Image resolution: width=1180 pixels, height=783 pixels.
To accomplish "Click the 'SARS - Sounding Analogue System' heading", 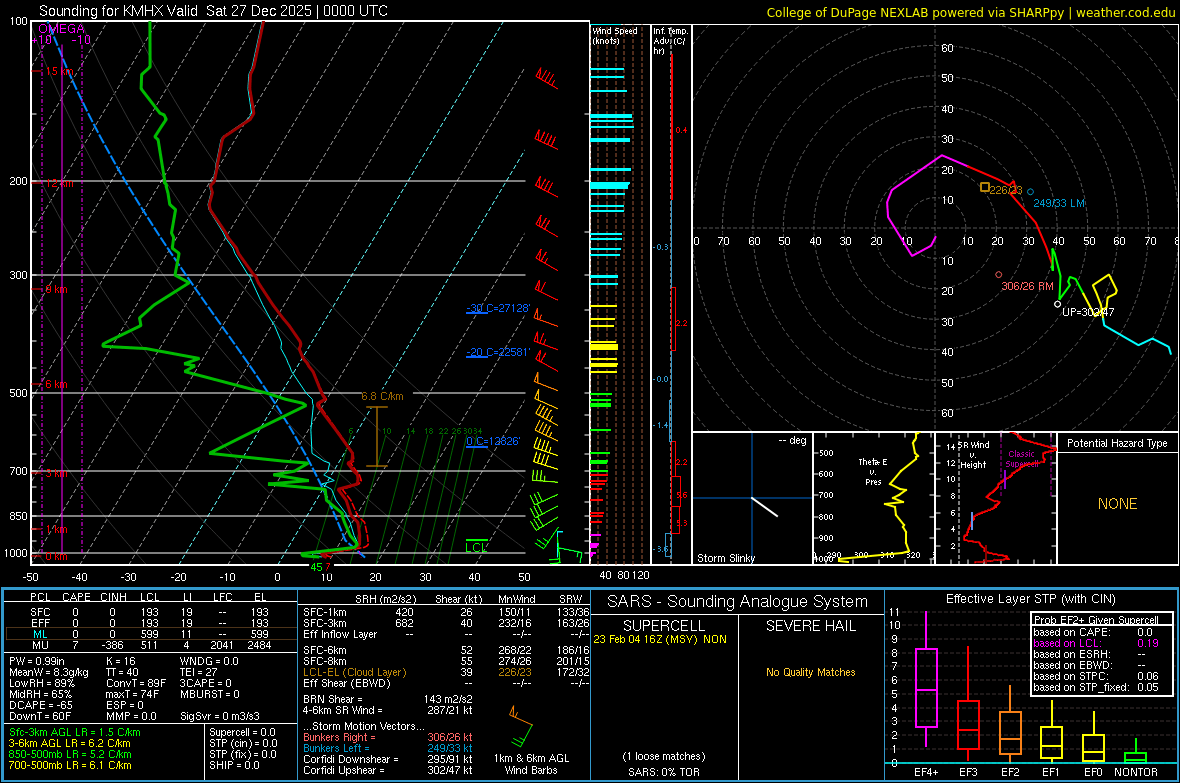I will click(x=737, y=602).
